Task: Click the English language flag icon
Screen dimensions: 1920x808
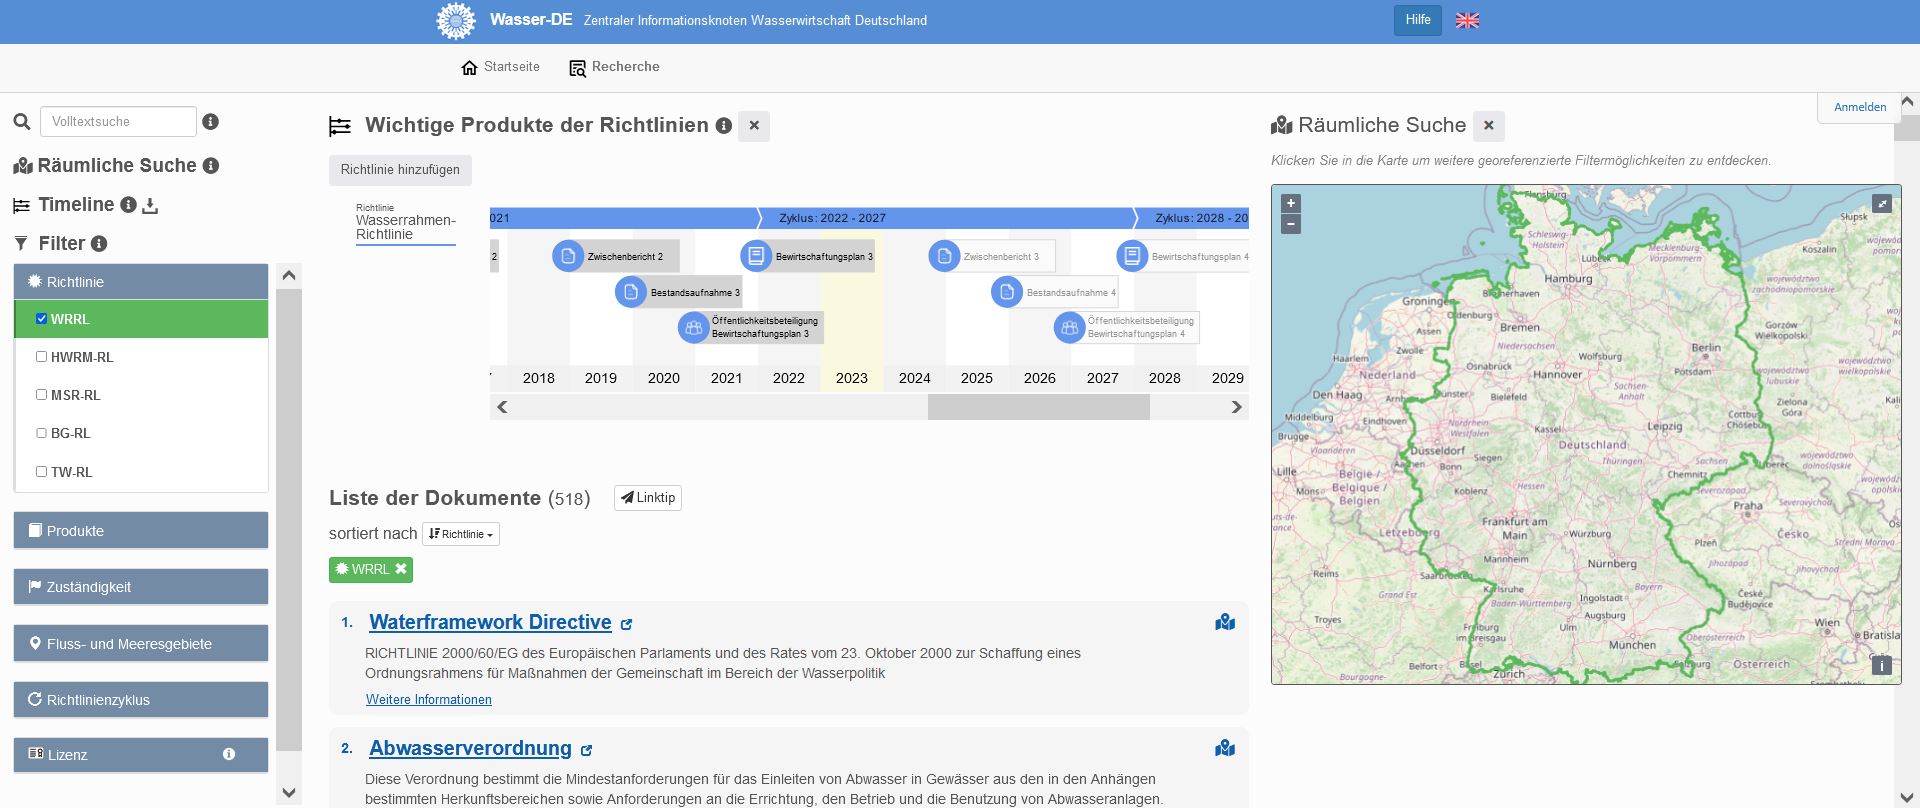Action: pyautogui.click(x=1467, y=20)
